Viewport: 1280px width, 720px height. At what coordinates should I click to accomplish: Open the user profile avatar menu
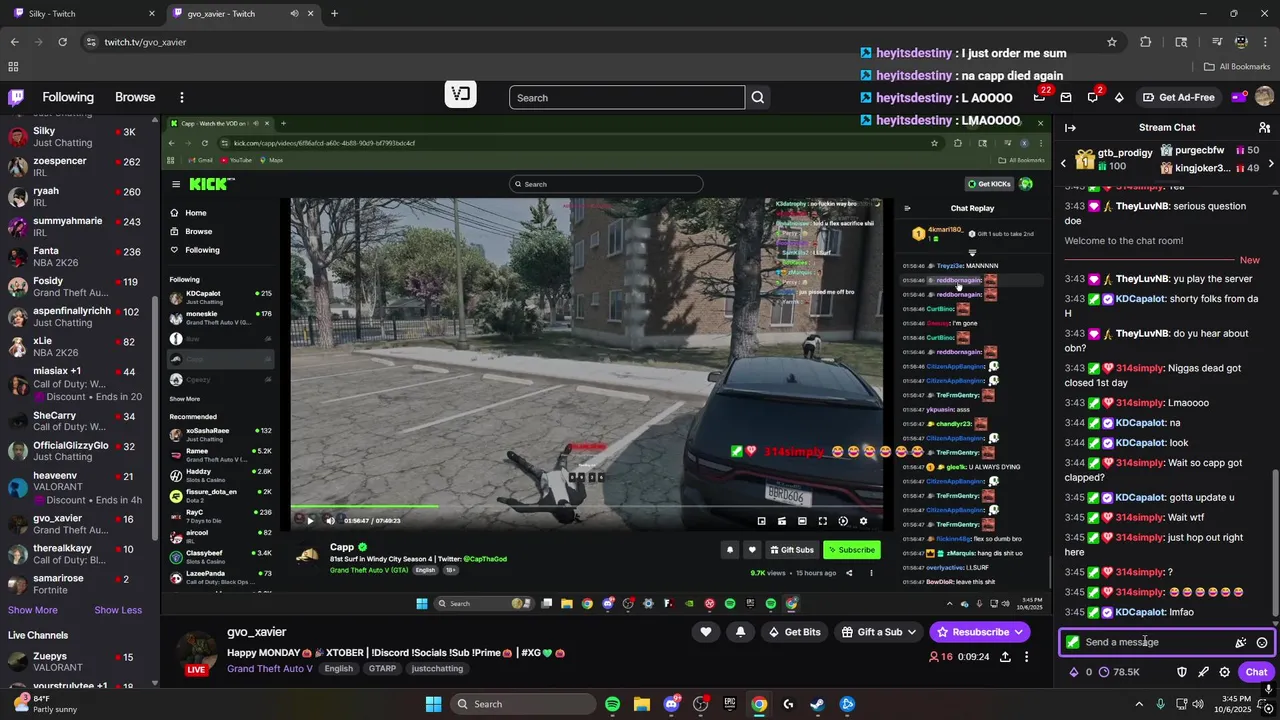1264,97
